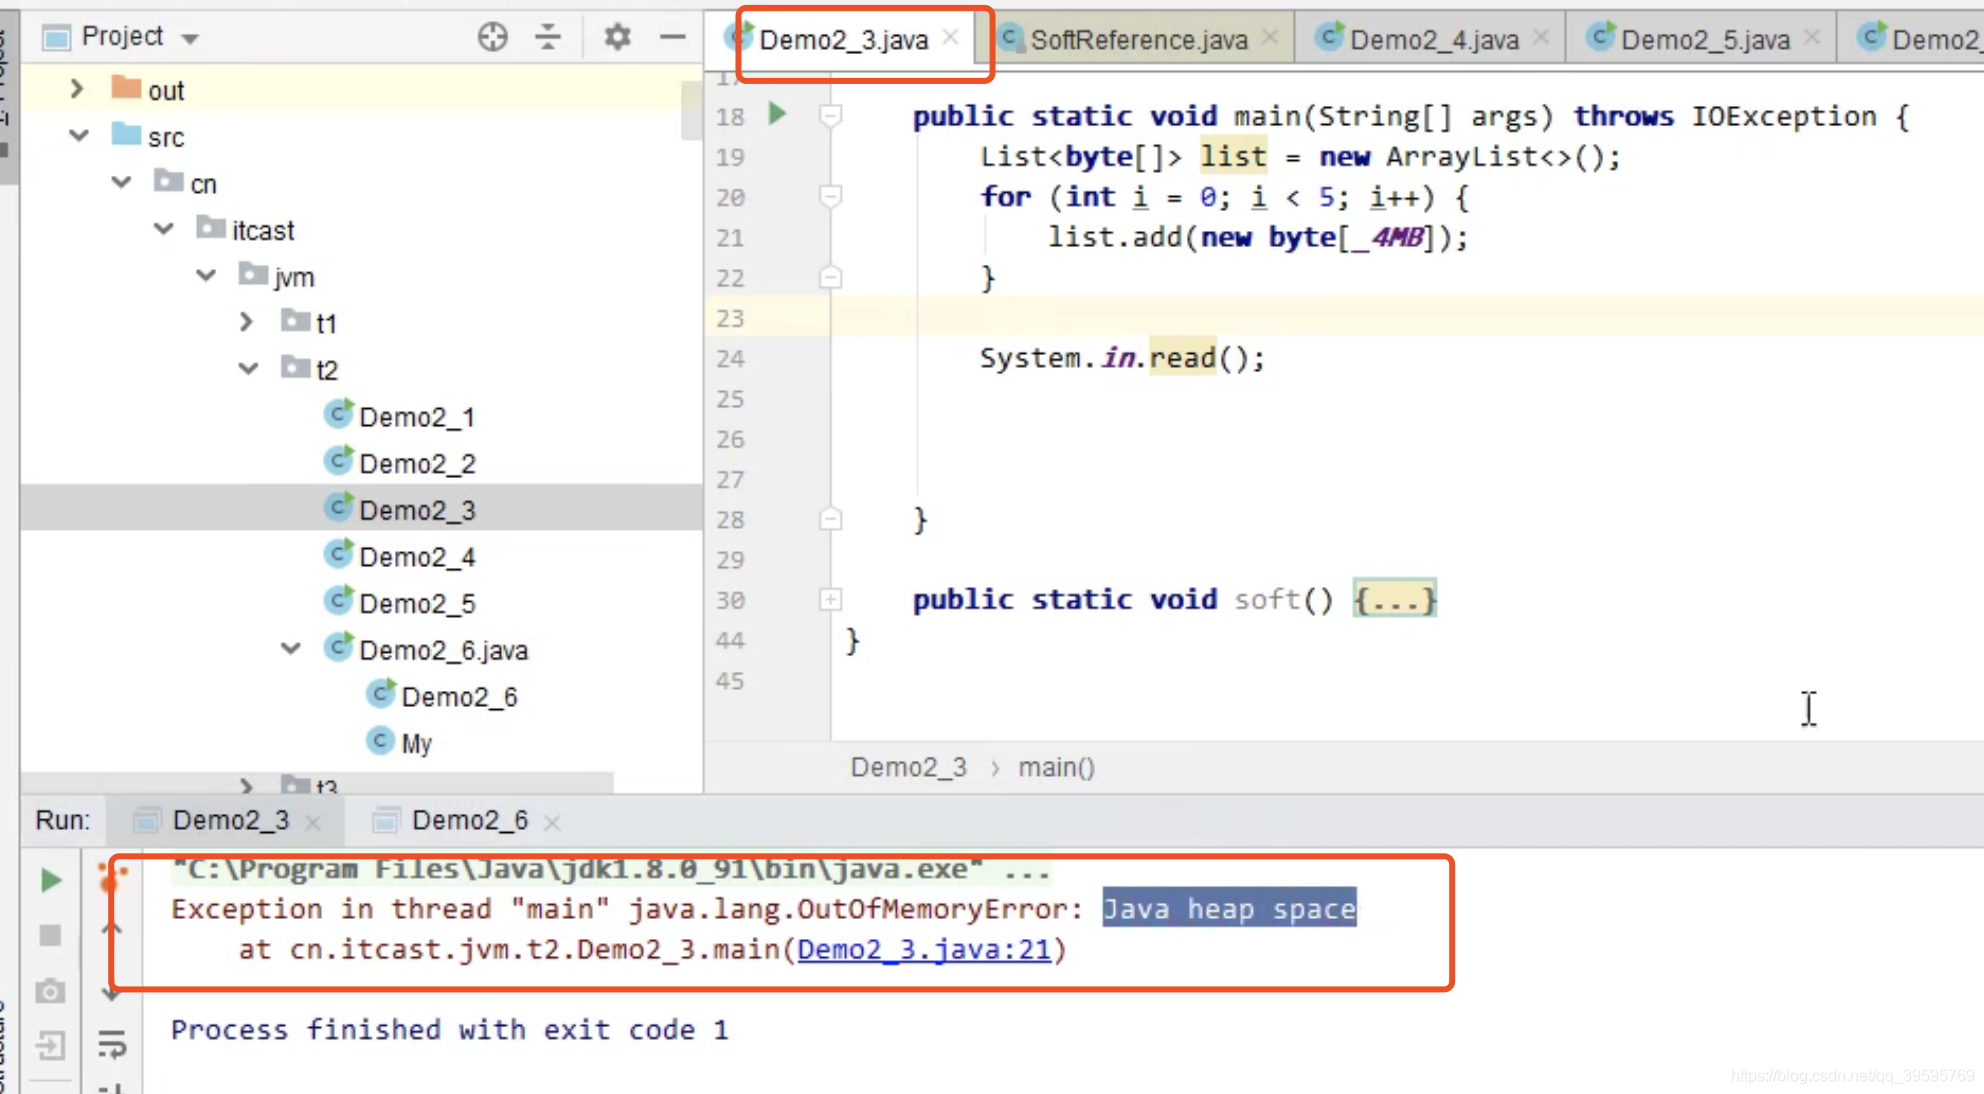The image size is (1984, 1094).
Task: Click Demo2_3 in the editor breadcrumb
Action: (x=909, y=767)
